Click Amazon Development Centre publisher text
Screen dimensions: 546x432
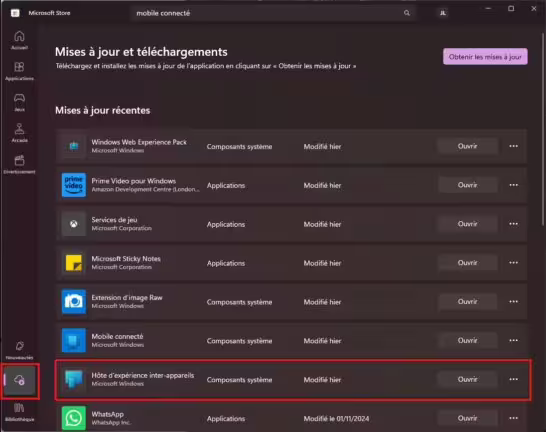[145, 189]
